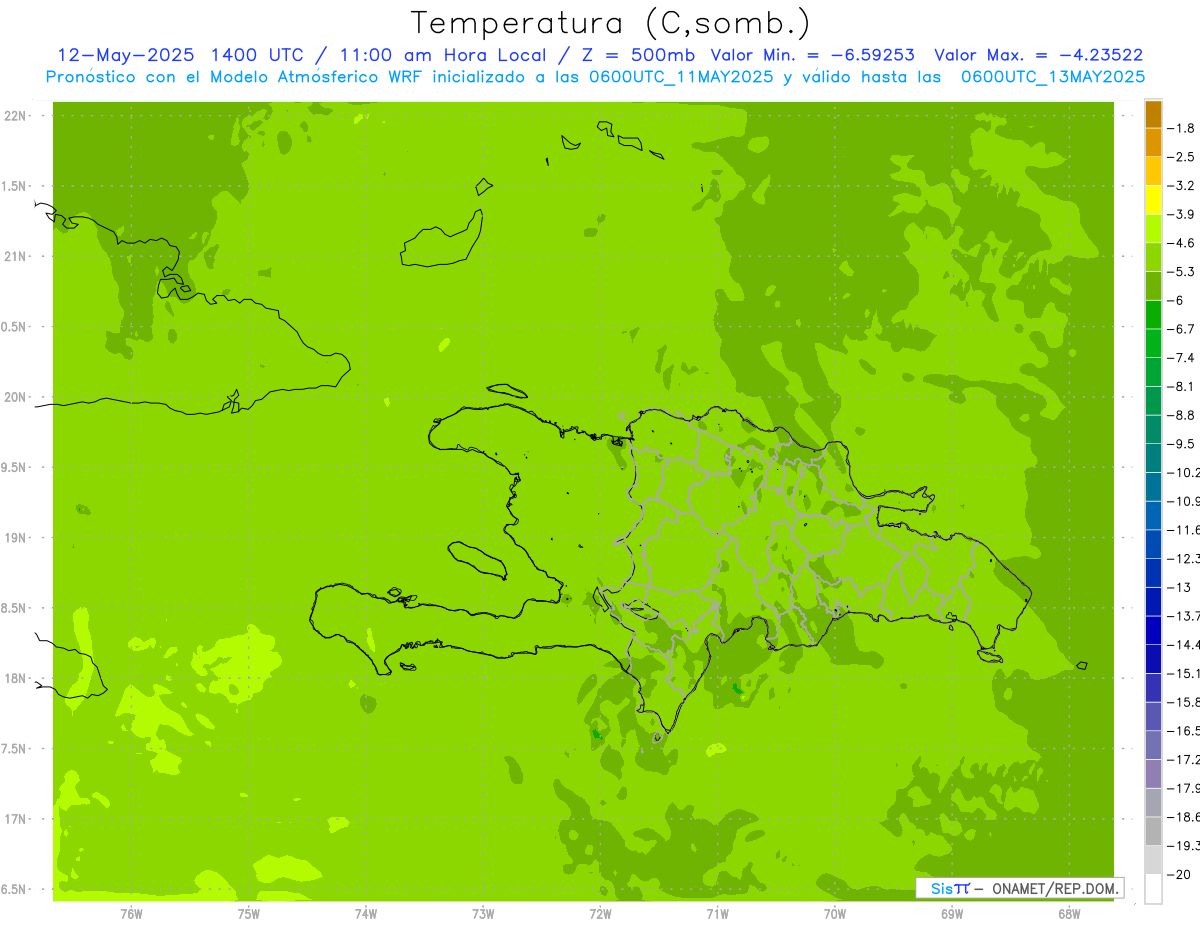Click the '-20' colorbar label

coord(1179,875)
